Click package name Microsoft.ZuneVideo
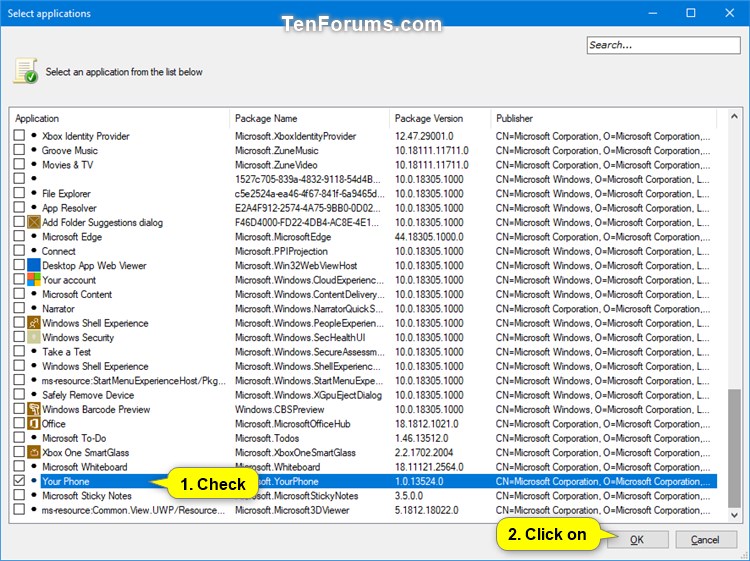 (x=276, y=165)
